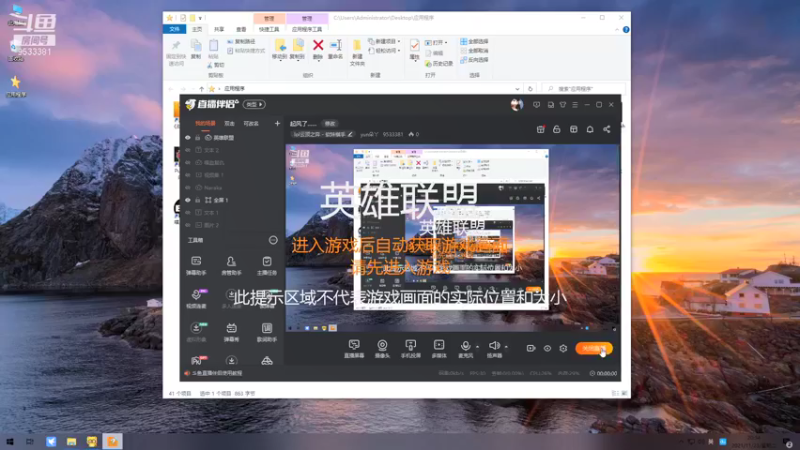Open the usage tutorial link at bottom left
The width and height of the screenshot is (800, 450).
pyautogui.click(x=214, y=373)
